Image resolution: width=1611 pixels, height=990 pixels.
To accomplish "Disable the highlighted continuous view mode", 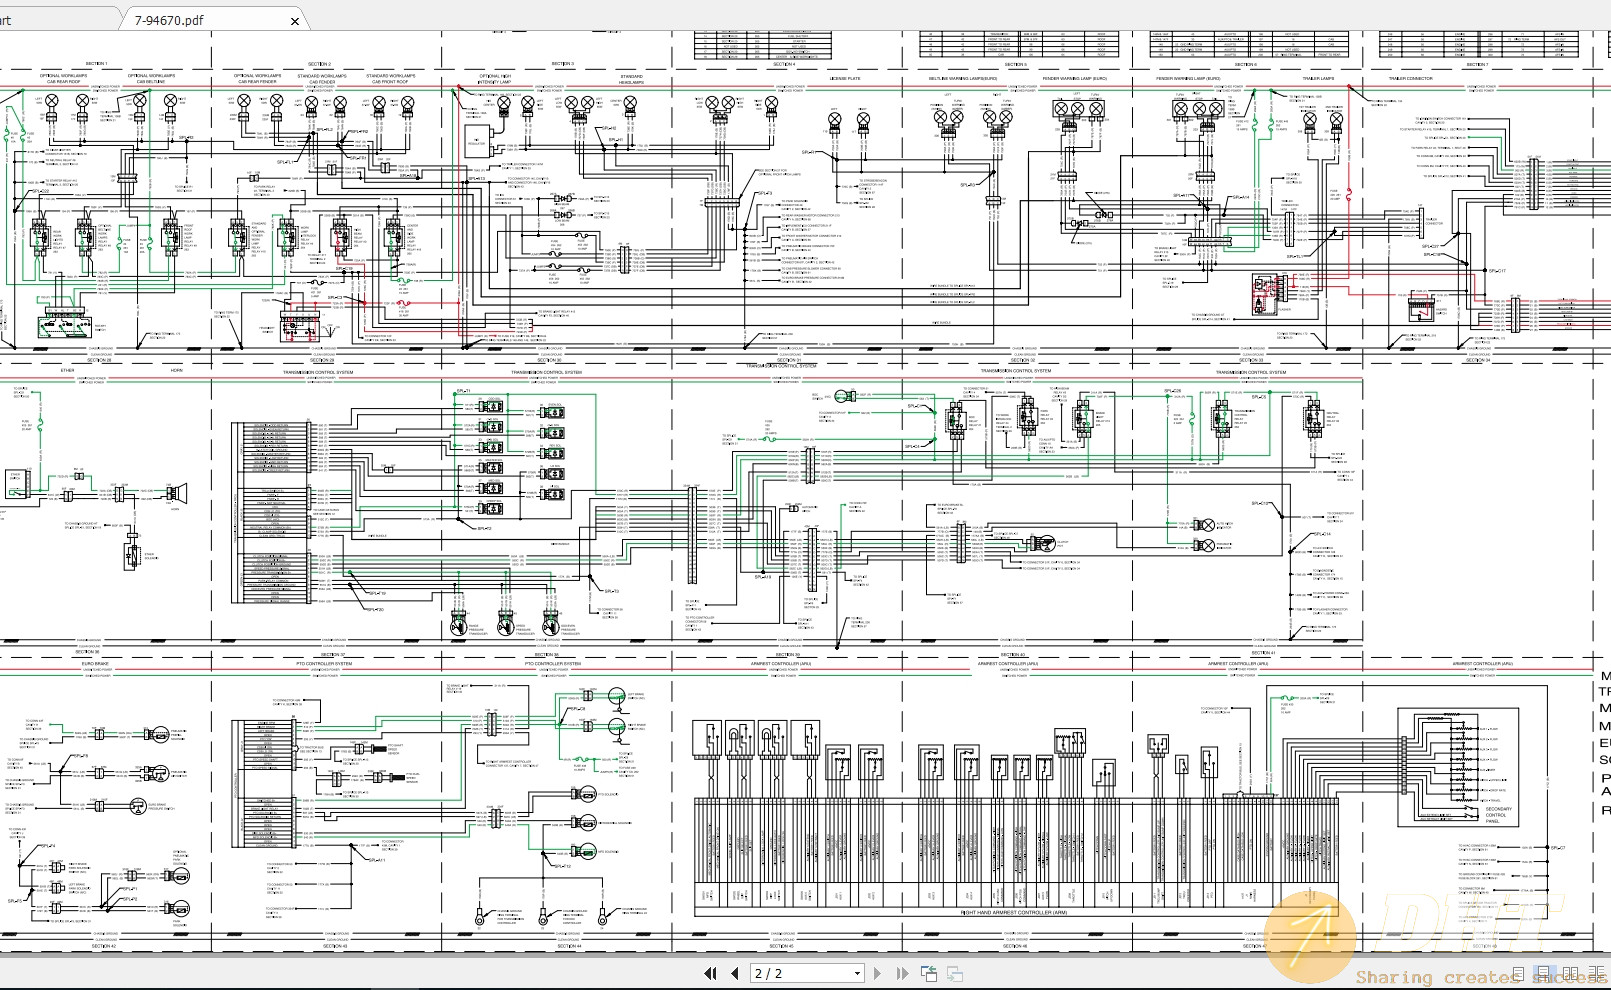I will coord(1543,972).
